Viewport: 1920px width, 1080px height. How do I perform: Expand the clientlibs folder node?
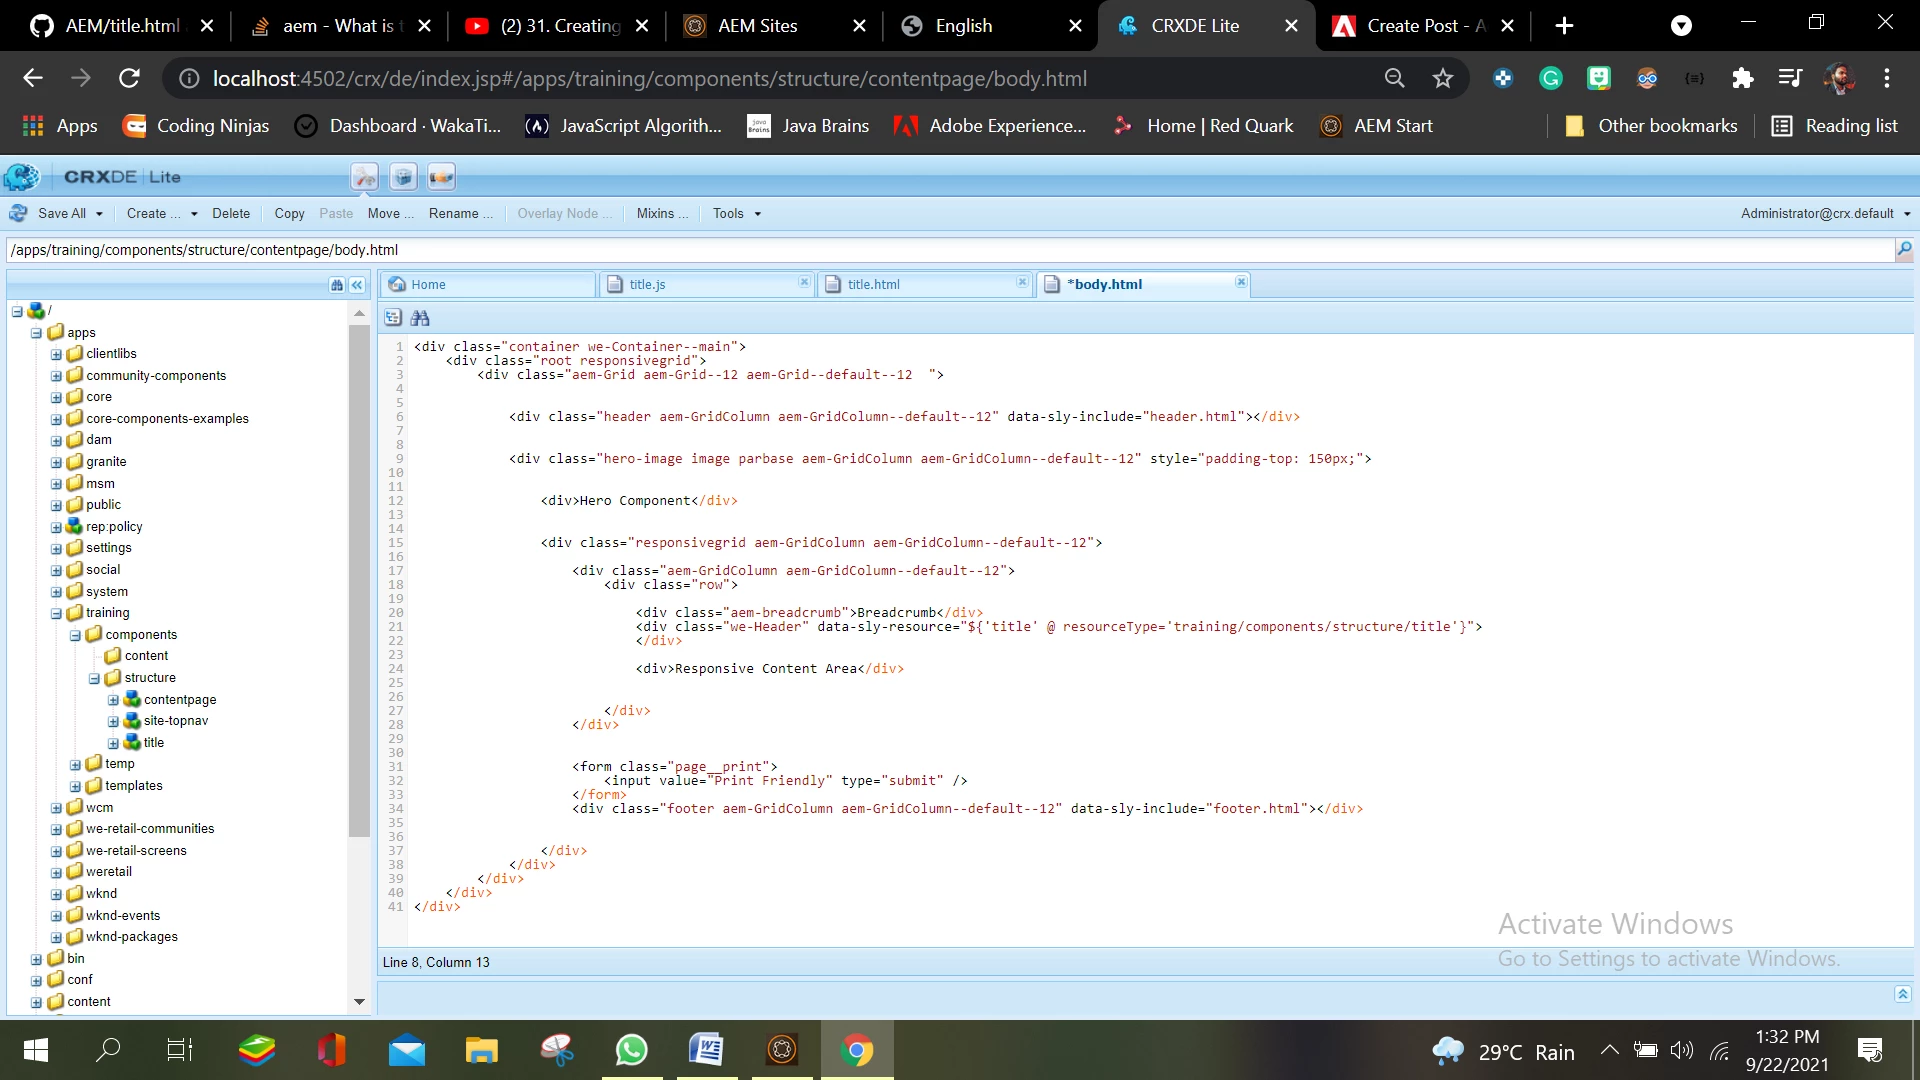[x=56, y=354]
